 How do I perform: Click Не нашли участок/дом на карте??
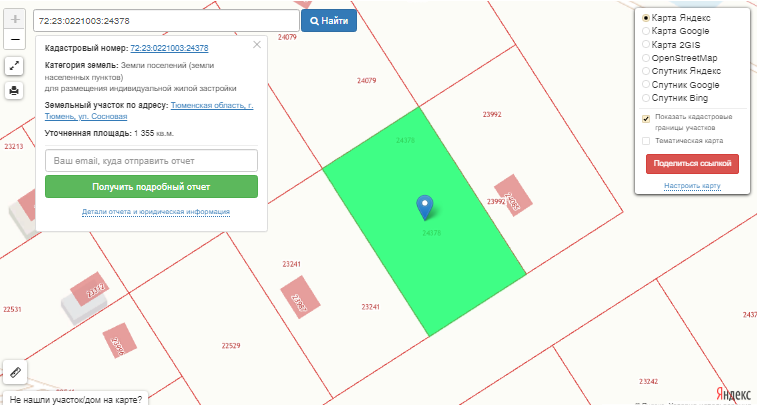pyautogui.click(x=76, y=399)
